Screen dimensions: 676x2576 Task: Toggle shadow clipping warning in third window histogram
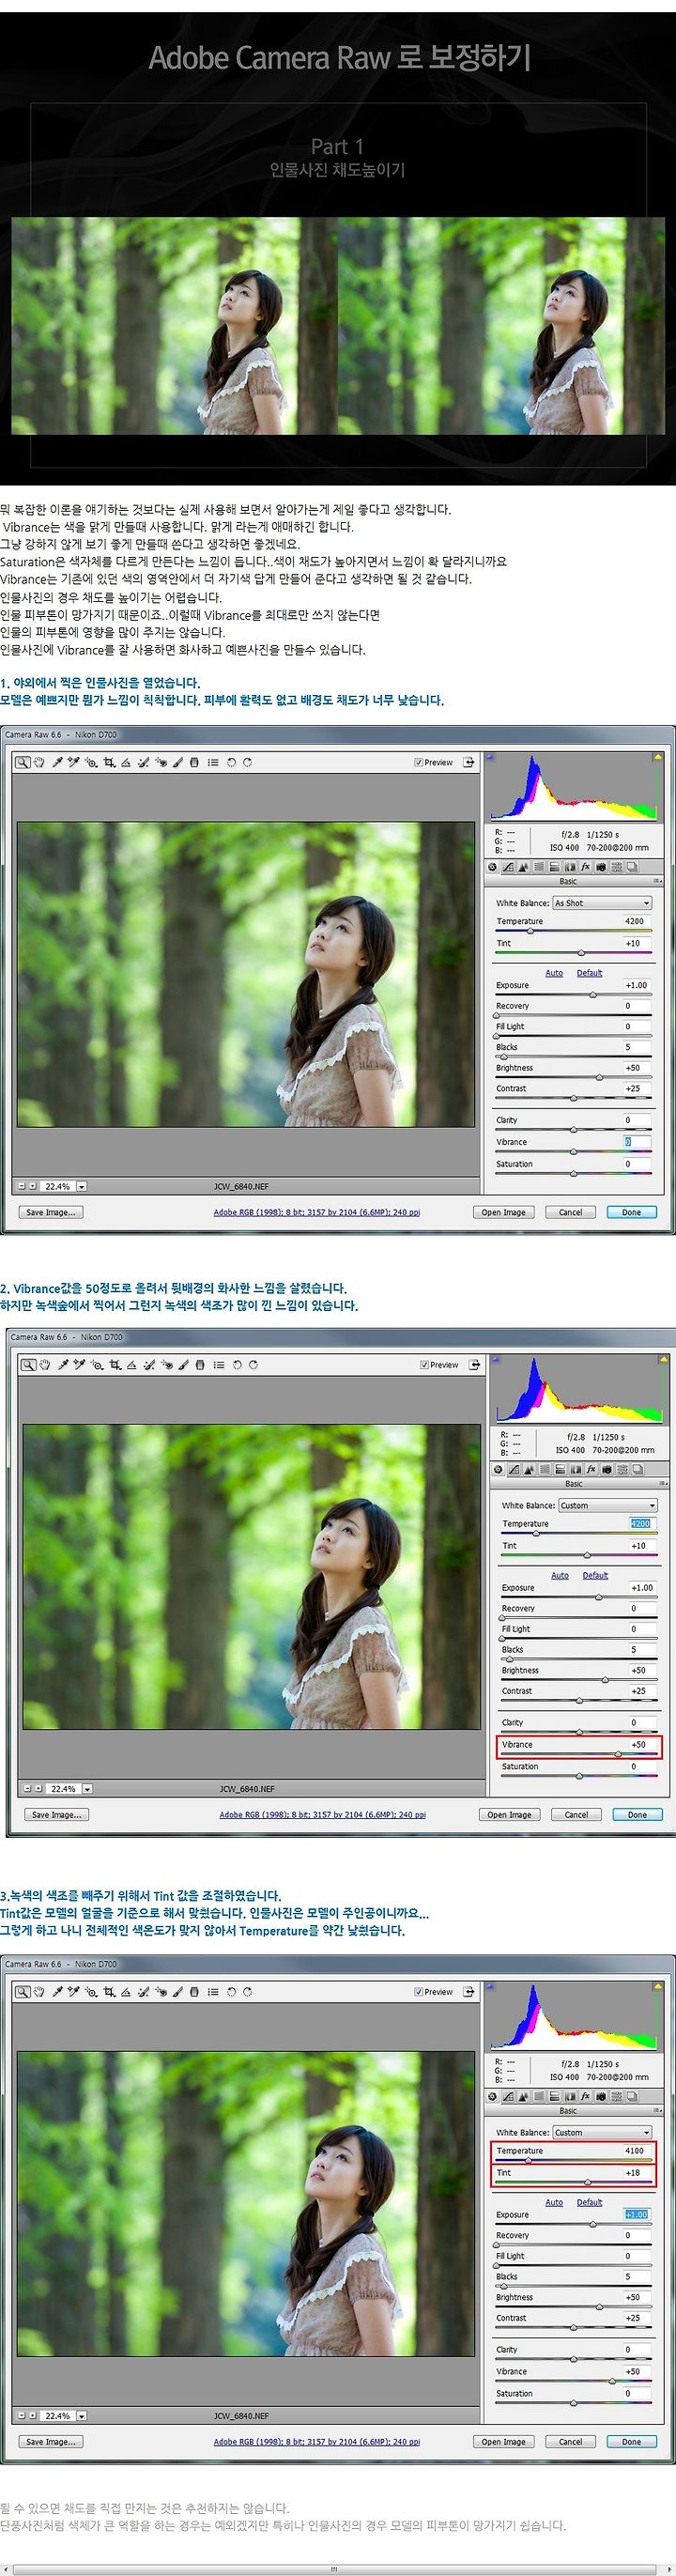pos(490,1986)
